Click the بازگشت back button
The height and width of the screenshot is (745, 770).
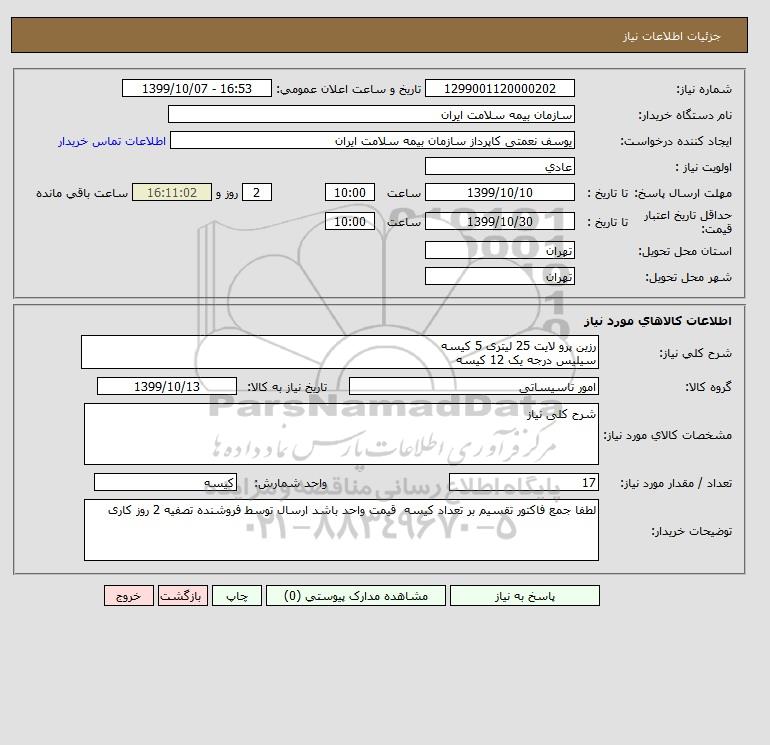[x=183, y=596]
